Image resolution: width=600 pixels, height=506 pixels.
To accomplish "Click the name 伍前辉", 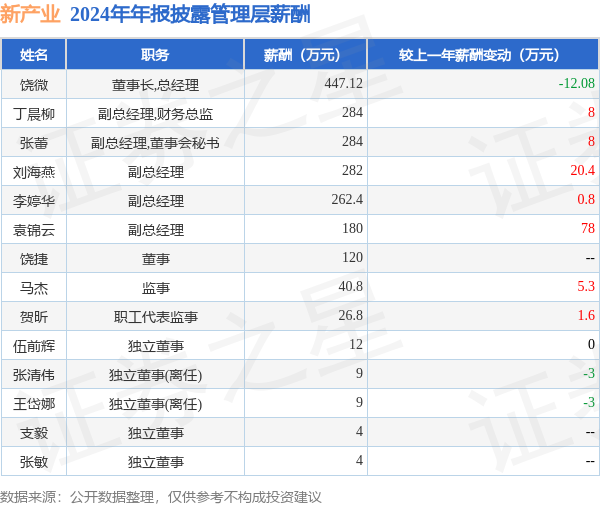I will 34,346.
